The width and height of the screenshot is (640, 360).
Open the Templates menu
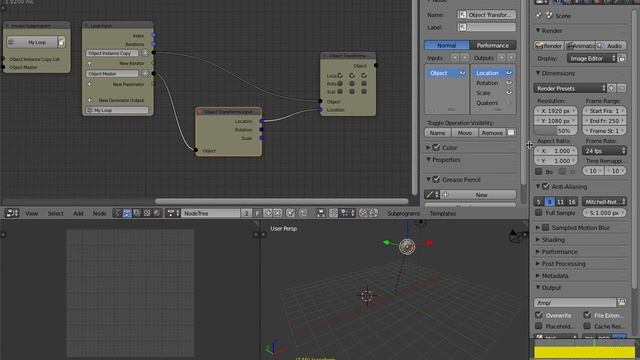tap(442, 213)
